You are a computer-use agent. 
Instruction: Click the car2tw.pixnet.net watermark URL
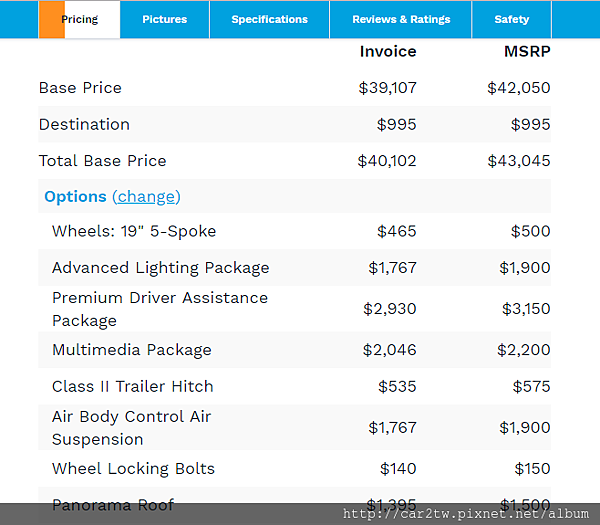point(465,514)
